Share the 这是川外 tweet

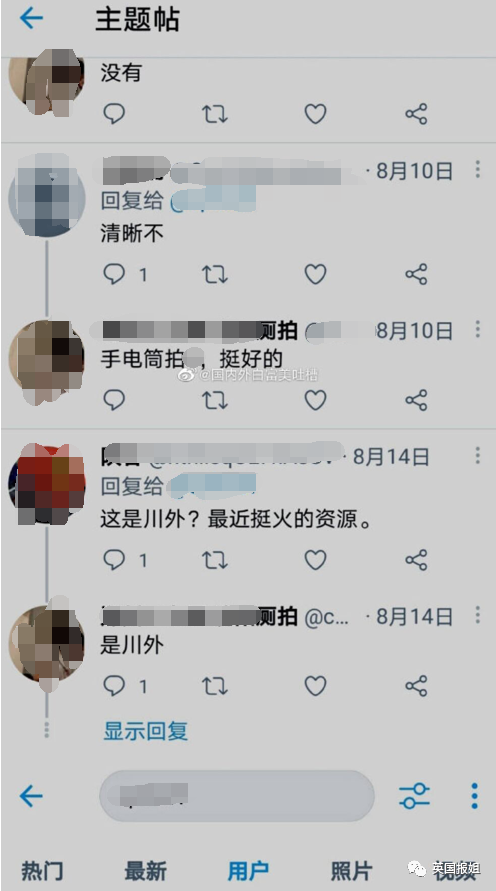click(416, 560)
